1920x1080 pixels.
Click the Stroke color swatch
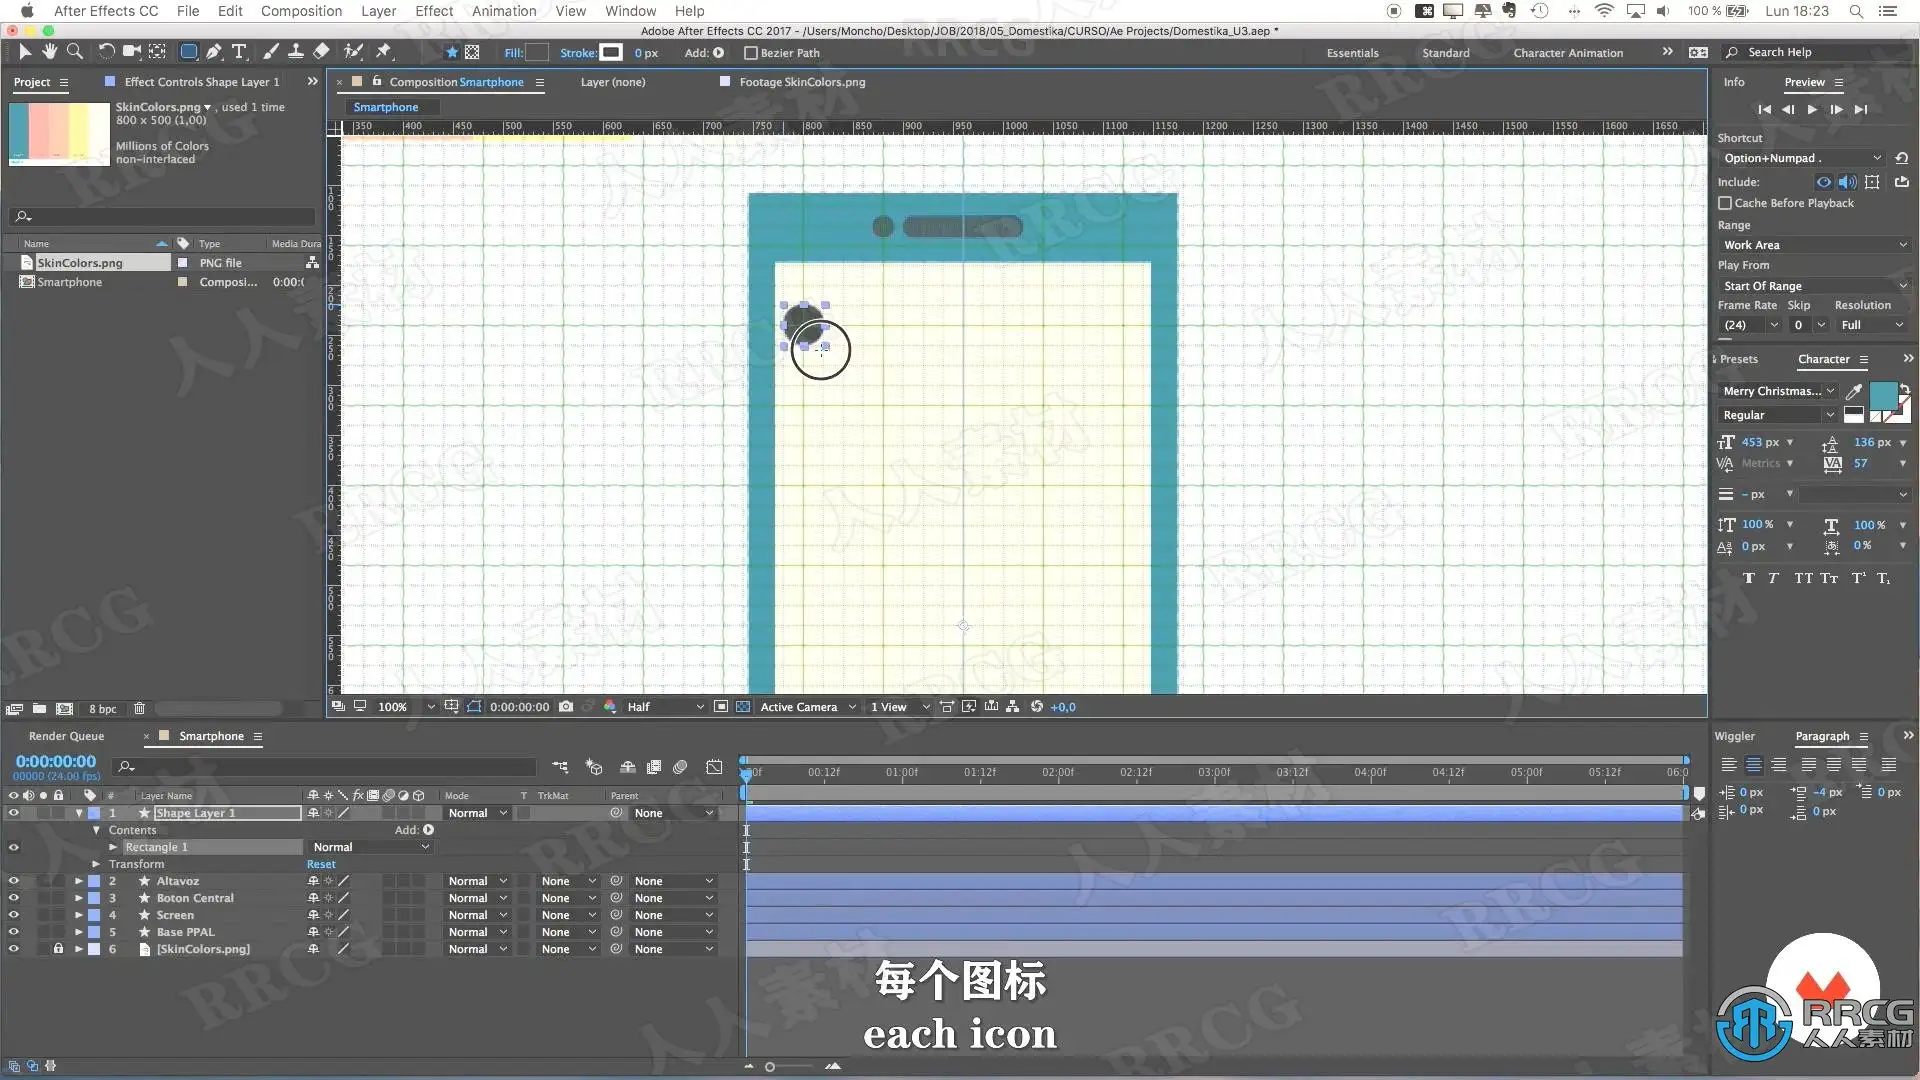click(610, 52)
